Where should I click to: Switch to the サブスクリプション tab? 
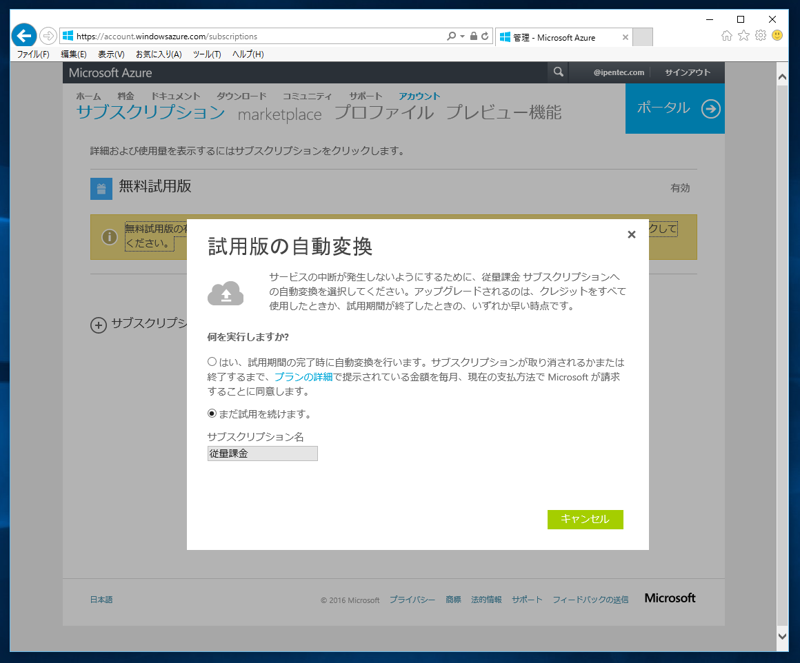click(151, 112)
